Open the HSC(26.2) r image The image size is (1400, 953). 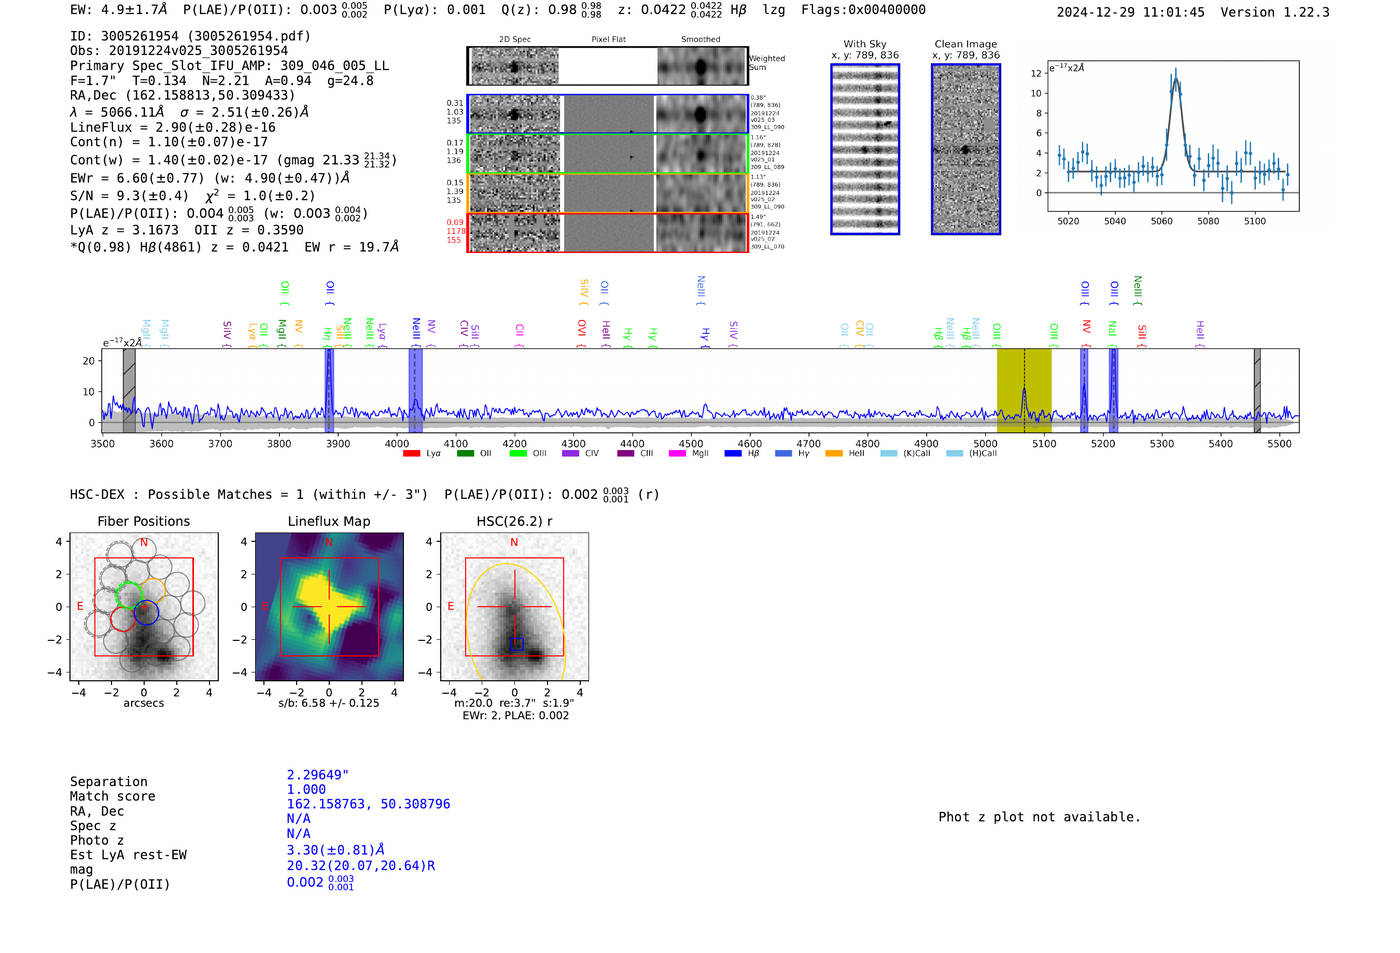coord(514,607)
